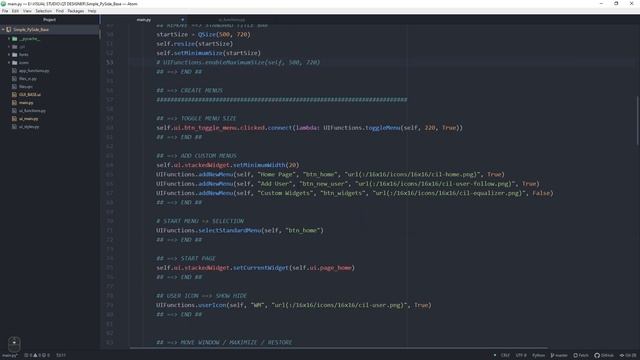Open main.py in the project tree
Screen dimensions: 640x360
[26, 103]
